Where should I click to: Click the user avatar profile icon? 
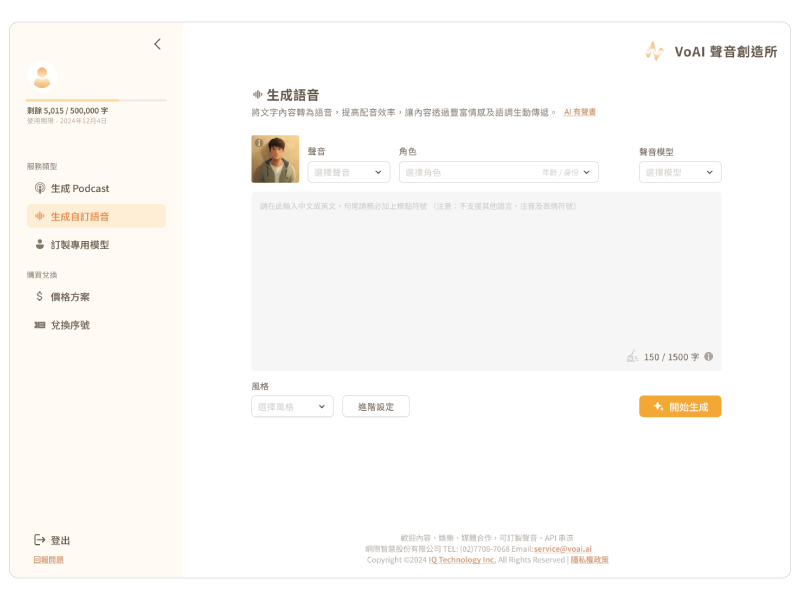pos(42,76)
